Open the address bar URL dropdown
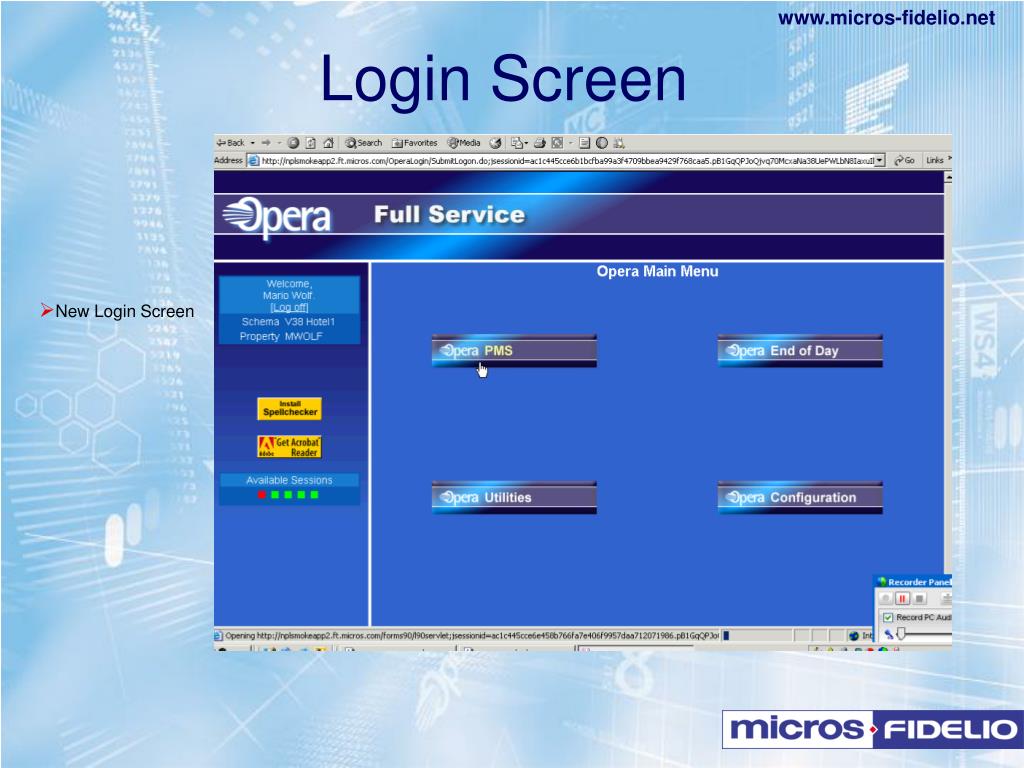 click(880, 160)
